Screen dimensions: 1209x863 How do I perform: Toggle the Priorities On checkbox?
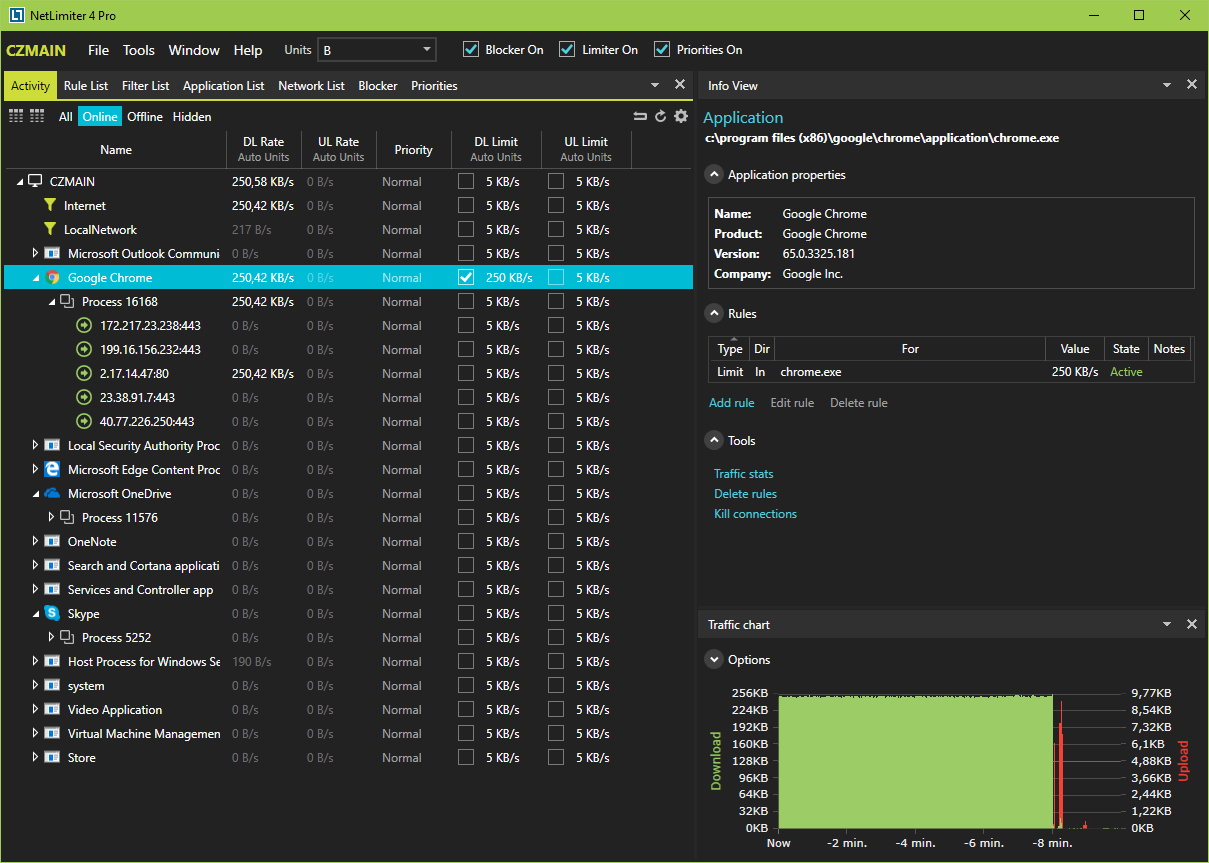click(x=662, y=50)
